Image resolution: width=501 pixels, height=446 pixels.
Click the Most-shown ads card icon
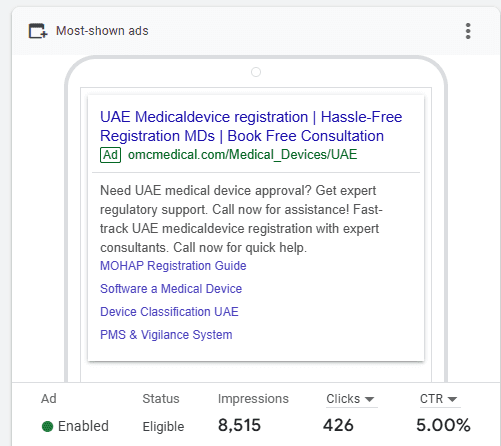click(x=38, y=31)
